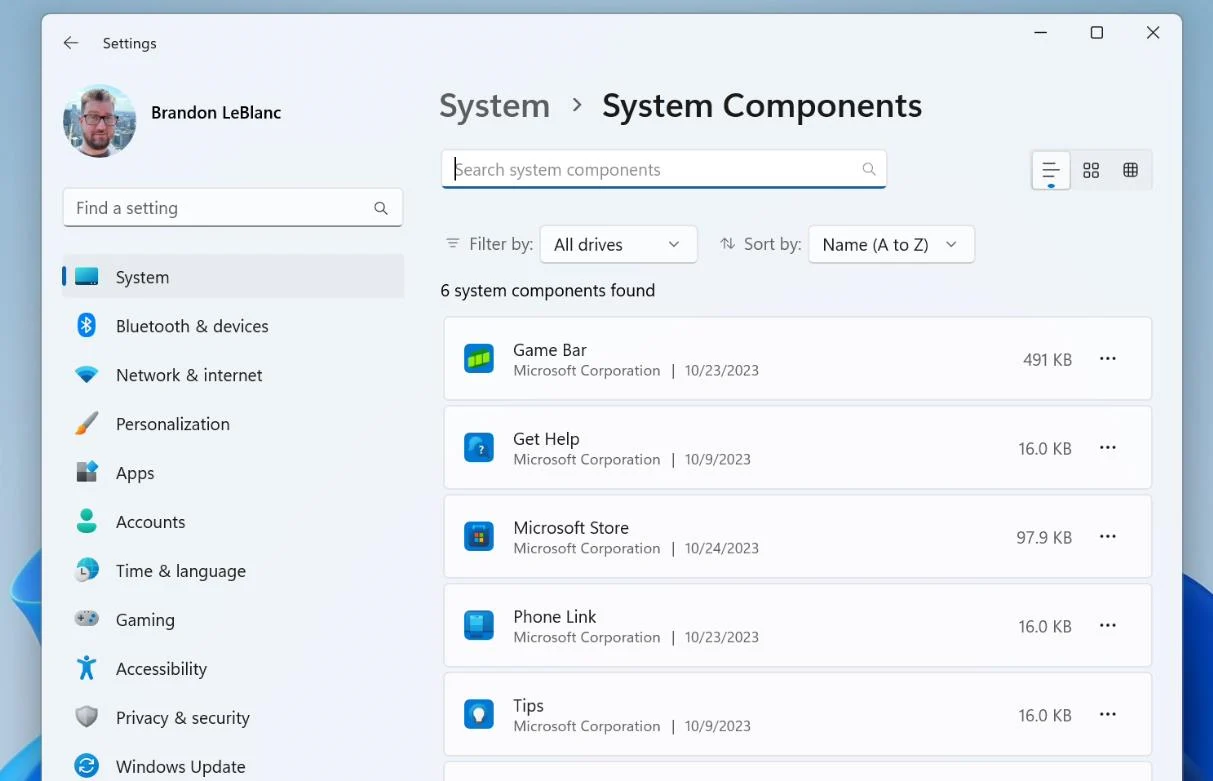This screenshot has height=781, width=1213.
Task: Click the Privacy & security shield icon
Action: pyautogui.click(x=87, y=717)
